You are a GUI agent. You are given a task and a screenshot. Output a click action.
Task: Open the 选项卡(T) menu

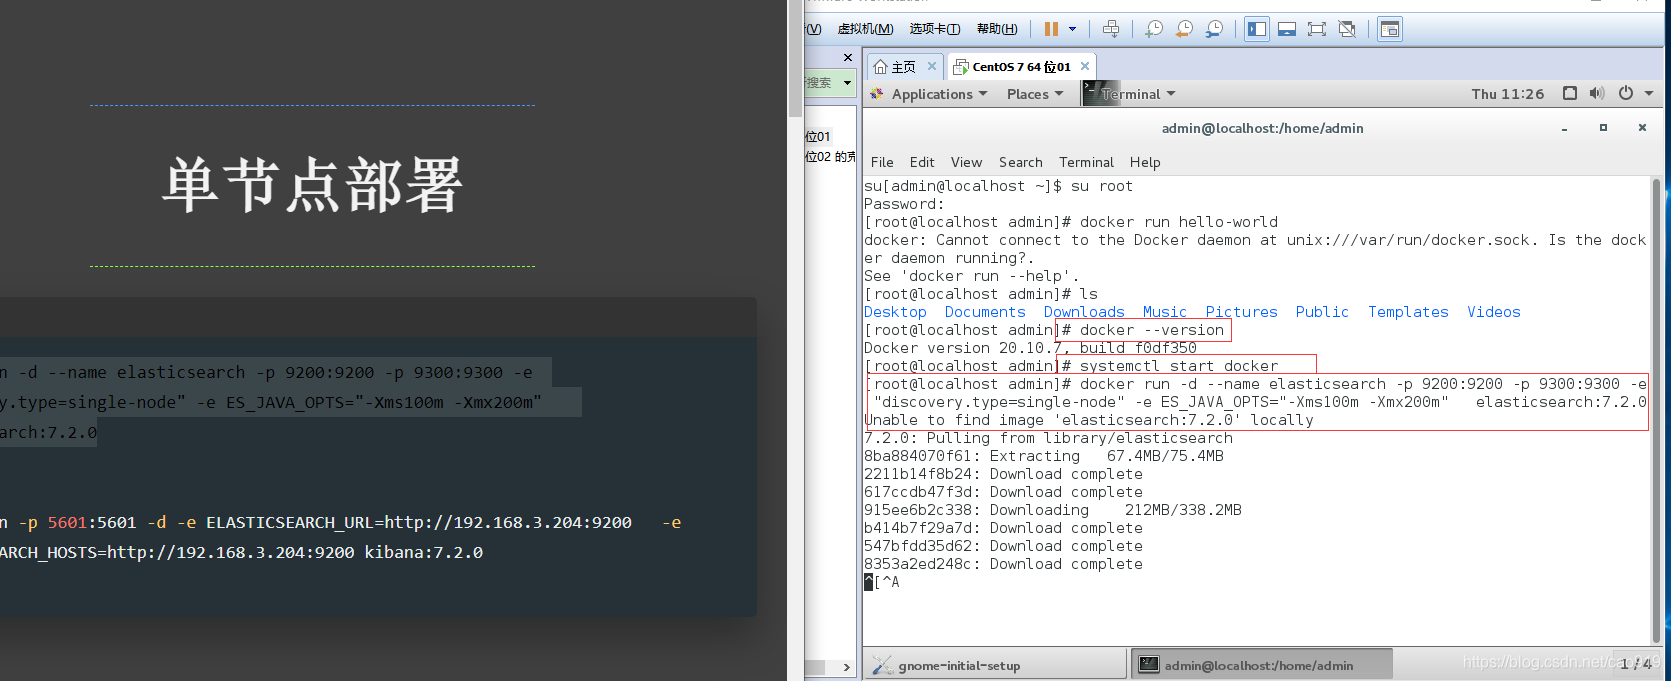tap(934, 29)
